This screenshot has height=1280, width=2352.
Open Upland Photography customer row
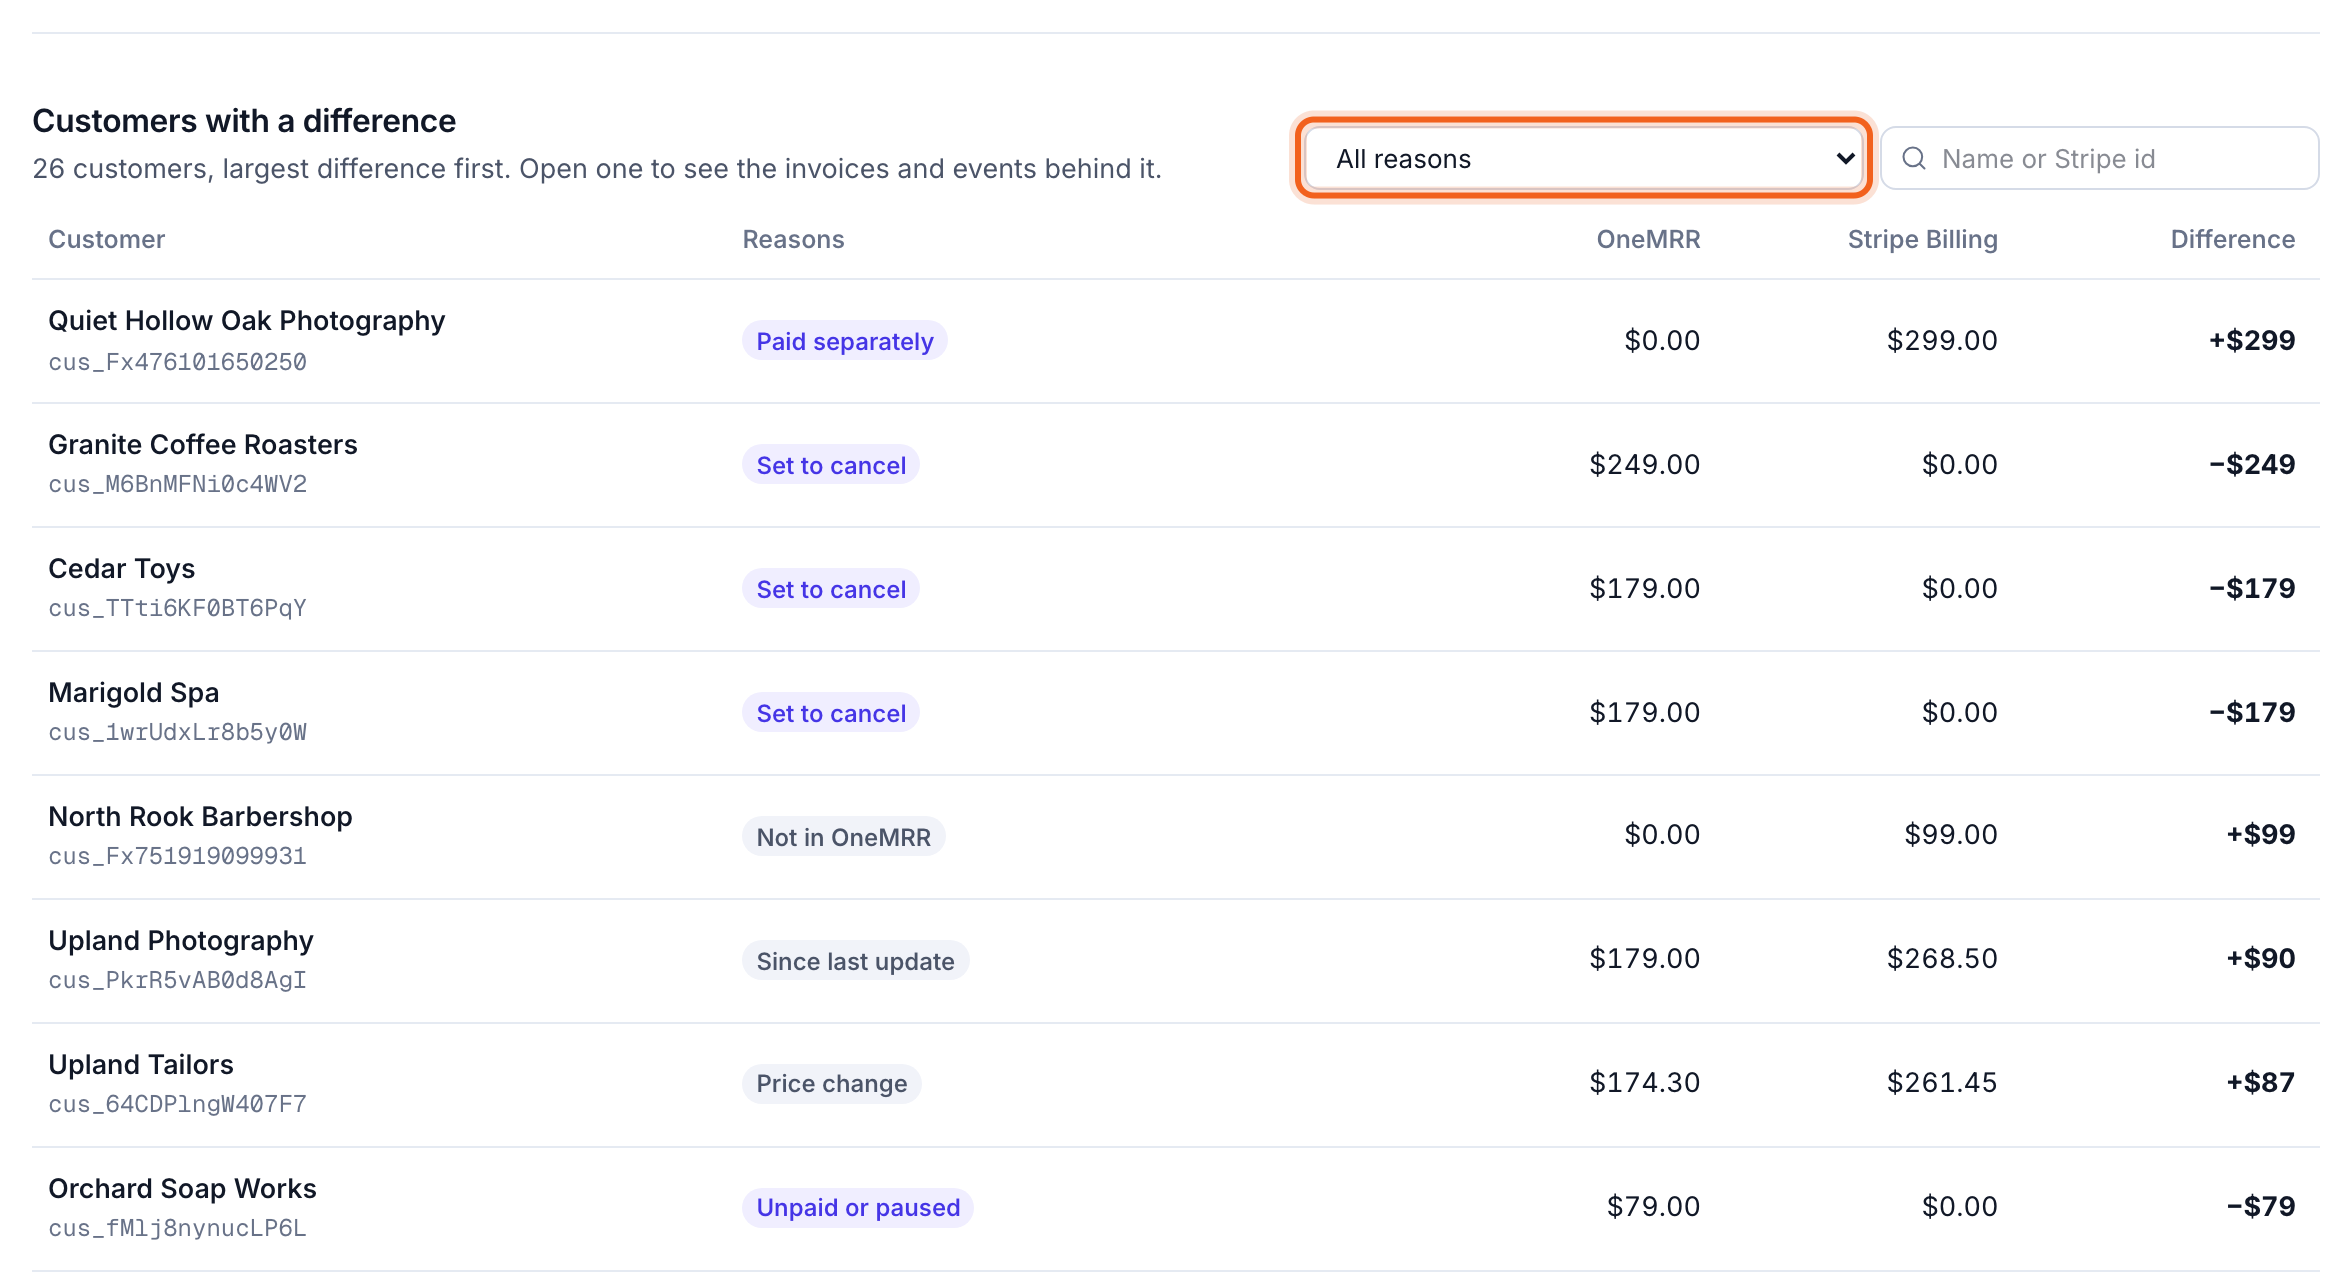pyautogui.click(x=1176, y=961)
